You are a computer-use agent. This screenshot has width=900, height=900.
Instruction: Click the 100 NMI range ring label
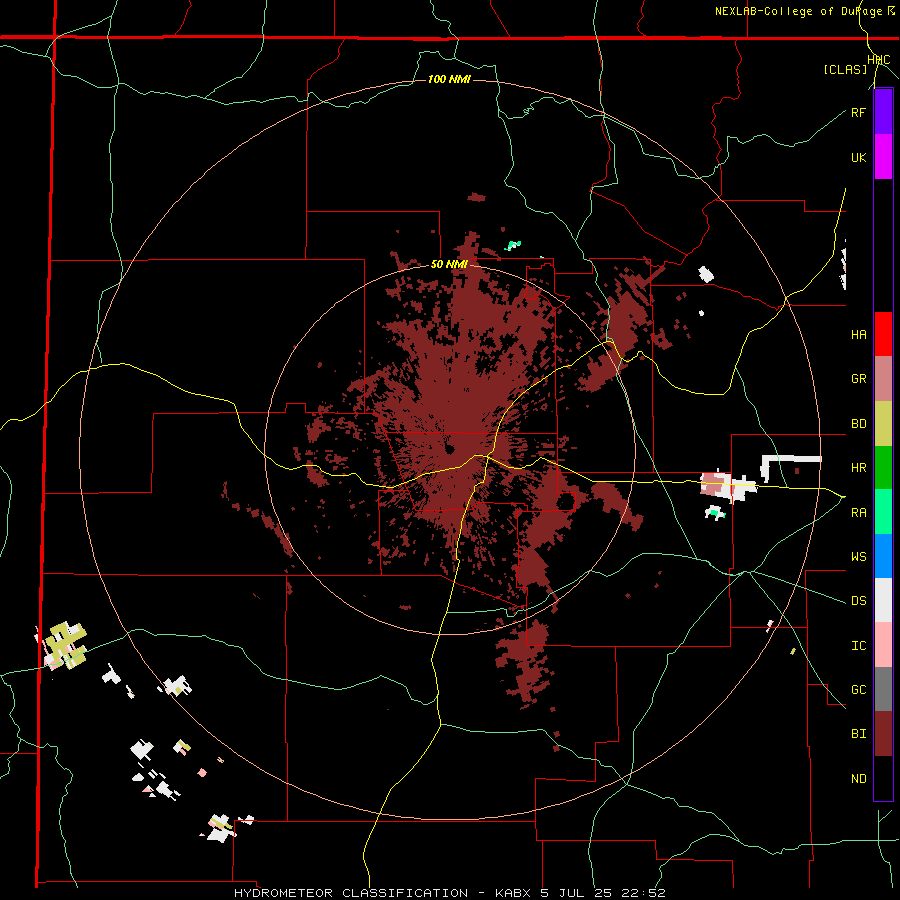click(449, 79)
